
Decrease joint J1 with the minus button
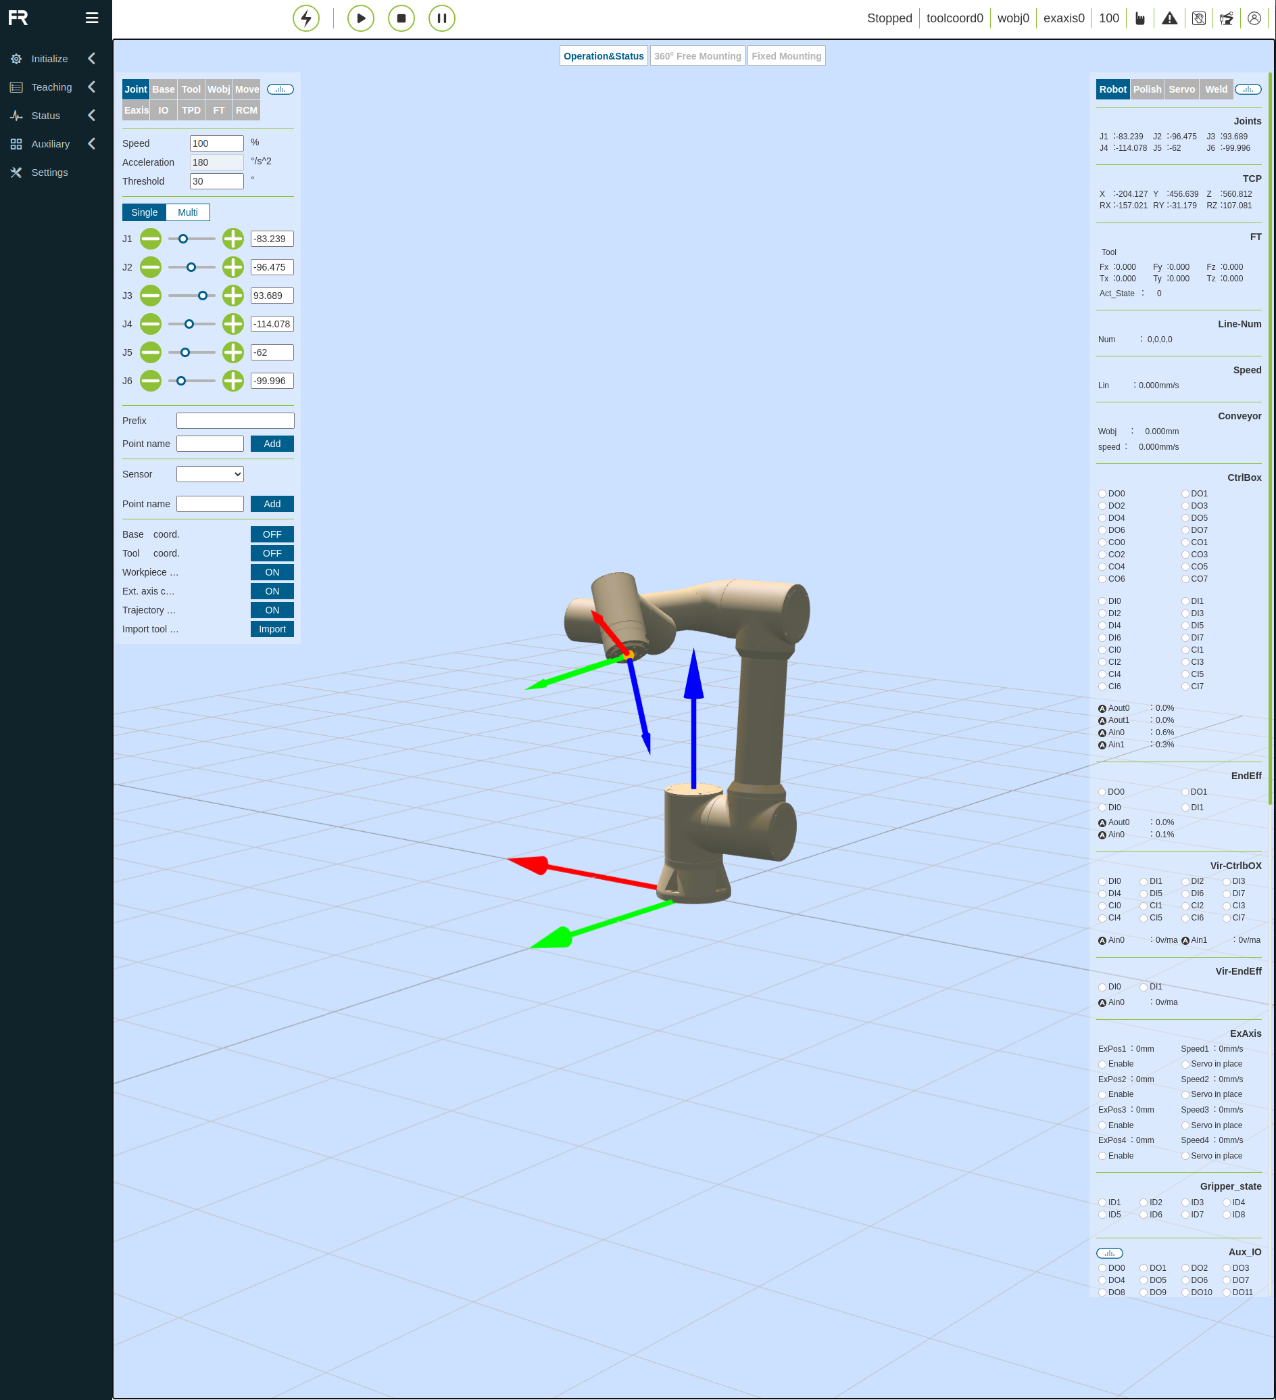151,239
